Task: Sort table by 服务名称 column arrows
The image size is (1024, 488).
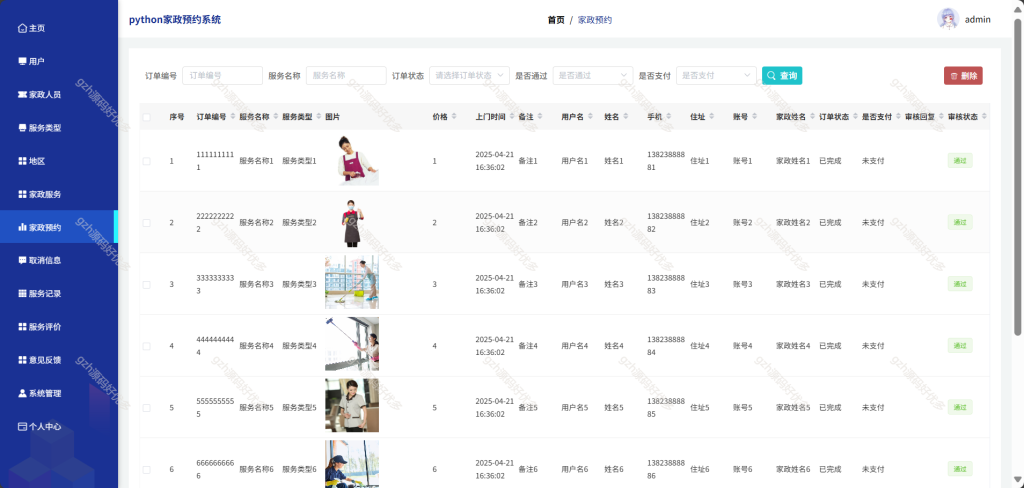Action: 276,117
